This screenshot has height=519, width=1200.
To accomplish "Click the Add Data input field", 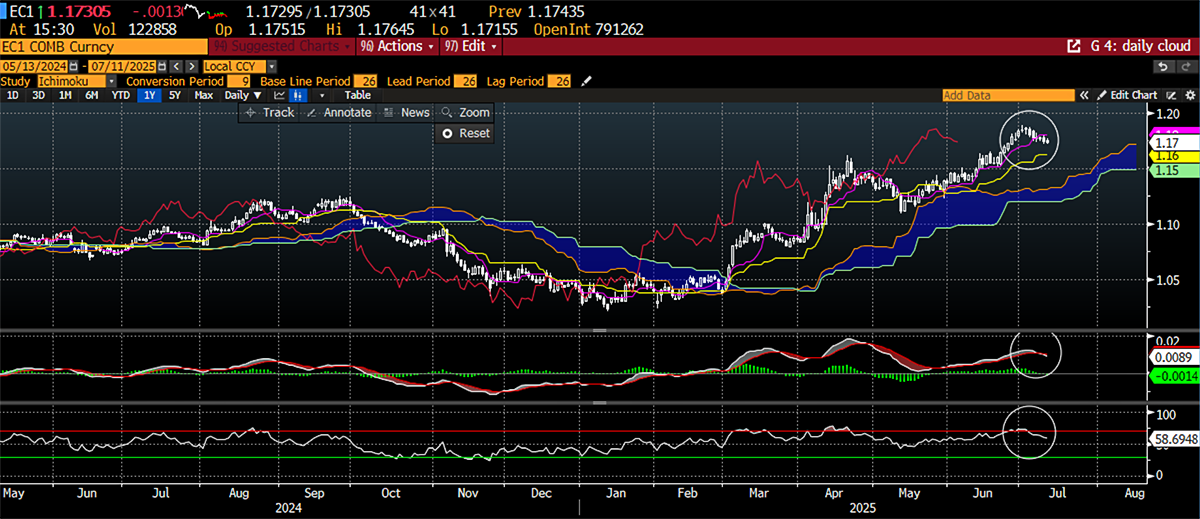I will pyautogui.click(x=1006, y=95).
